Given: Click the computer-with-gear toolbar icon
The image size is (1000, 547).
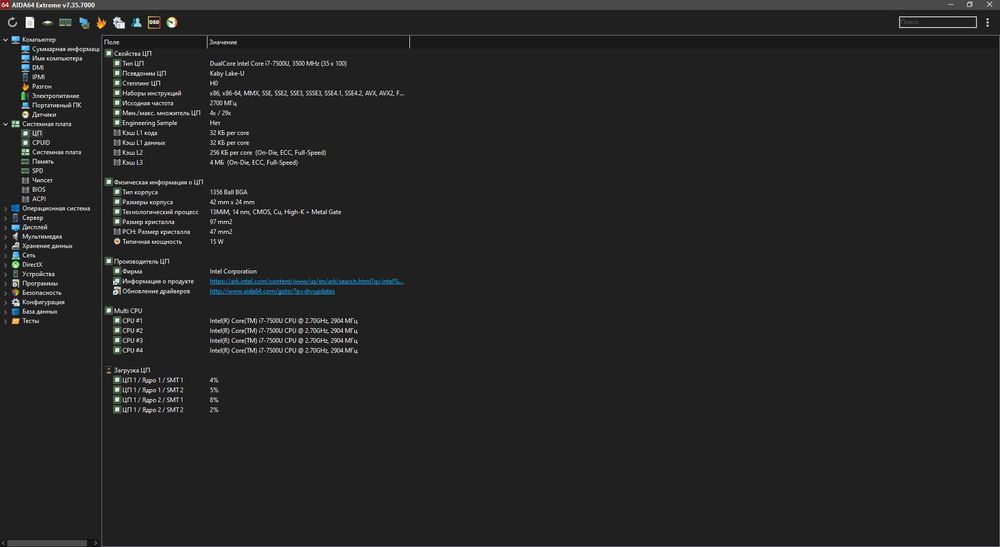Looking at the screenshot, I should point(119,21).
